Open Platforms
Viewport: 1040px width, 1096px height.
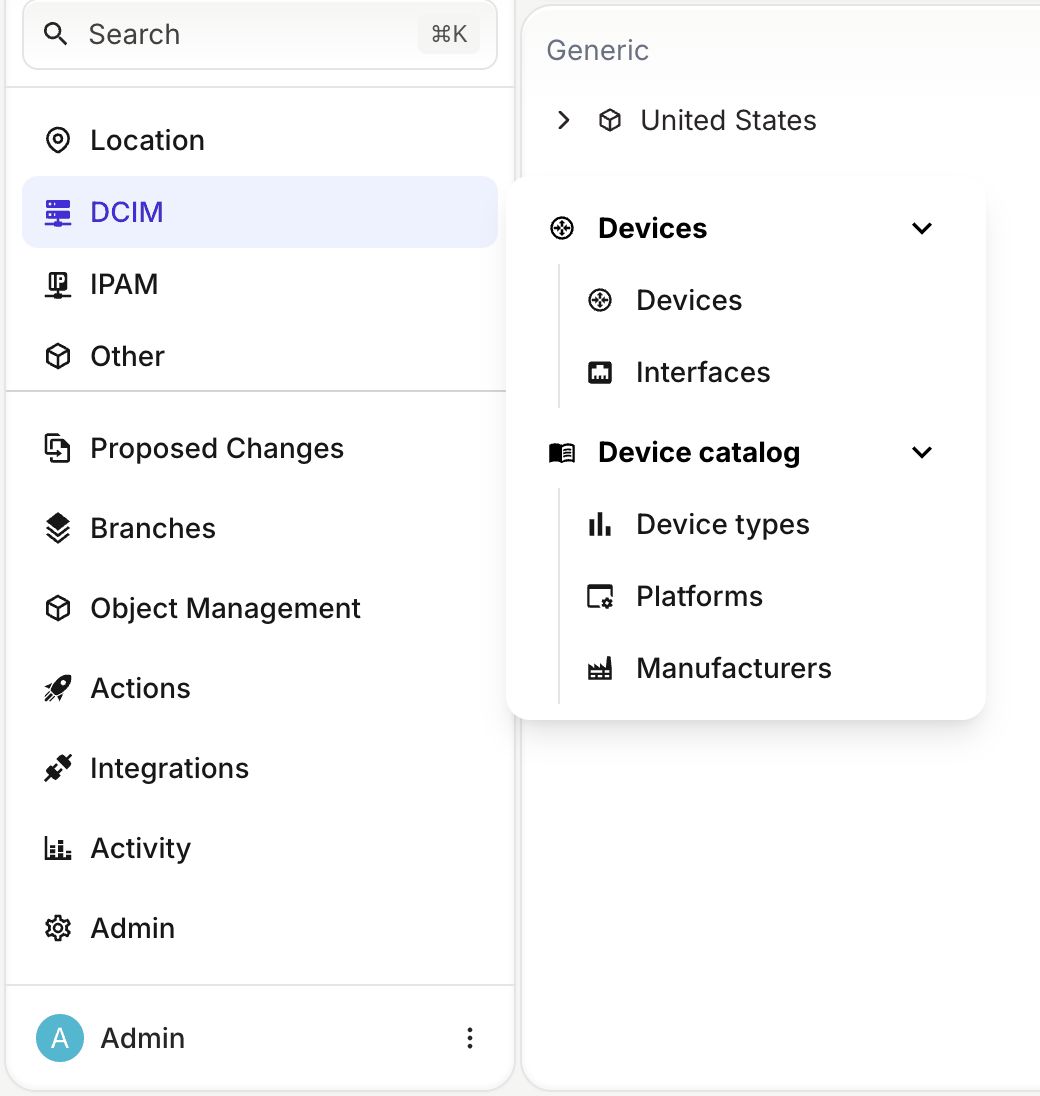(x=699, y=597)
